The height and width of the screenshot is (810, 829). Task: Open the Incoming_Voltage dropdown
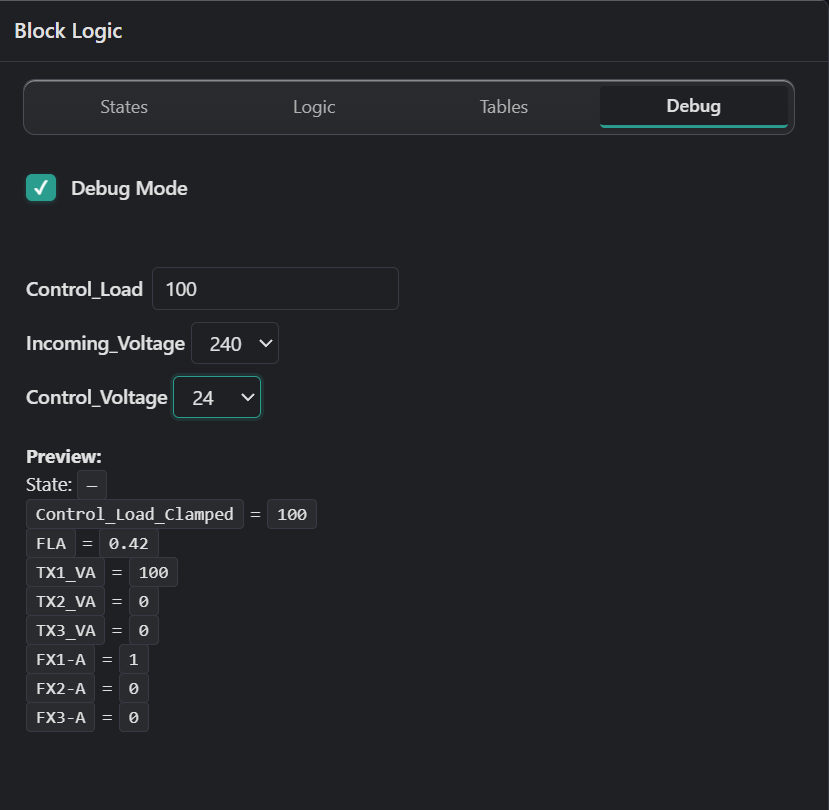tap(235, 343)
